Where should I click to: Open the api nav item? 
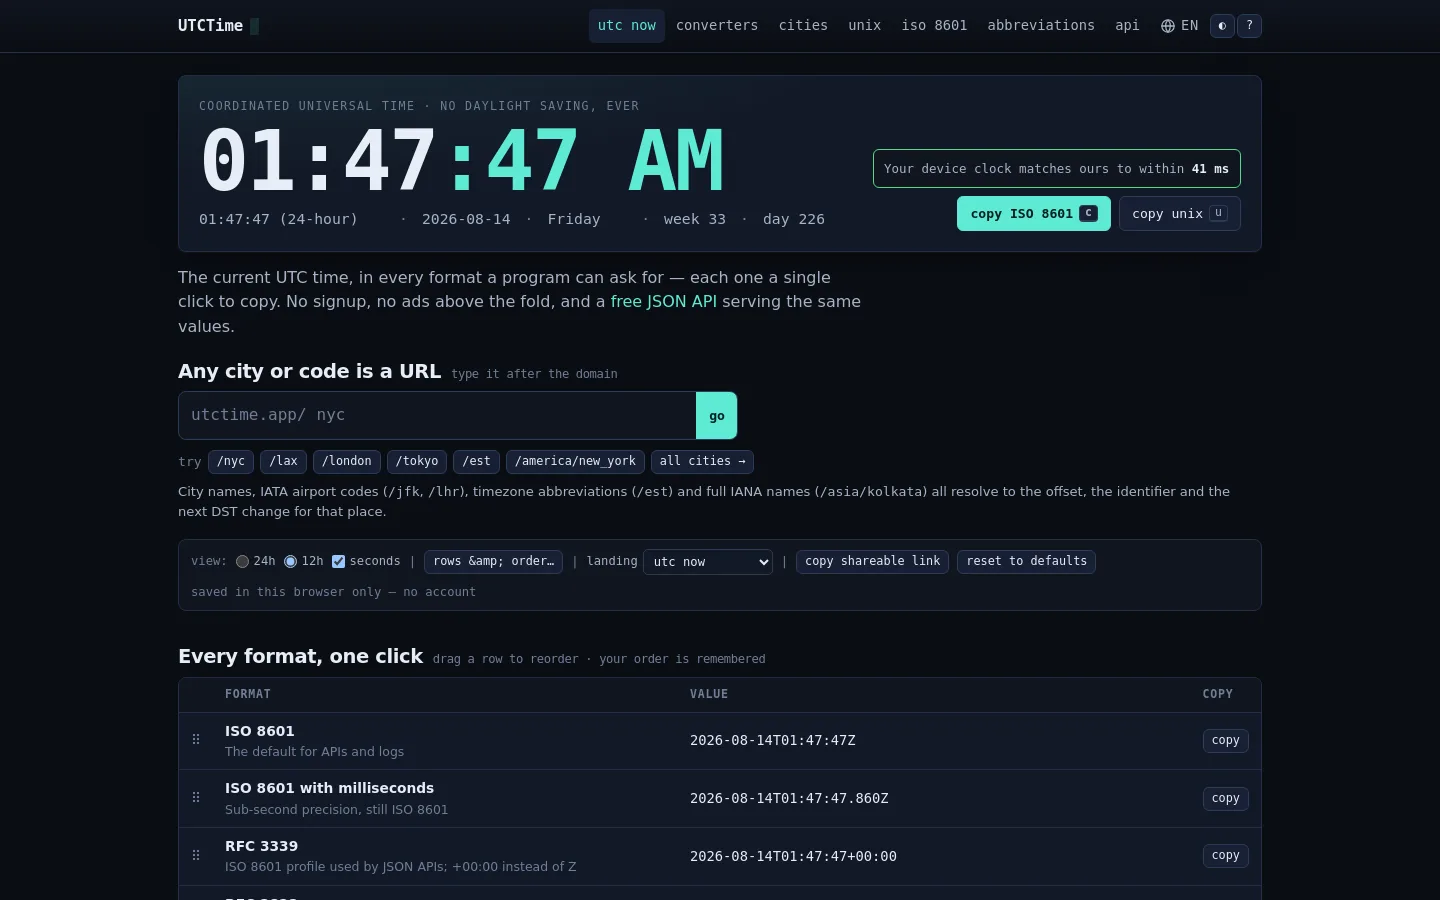1127,26
